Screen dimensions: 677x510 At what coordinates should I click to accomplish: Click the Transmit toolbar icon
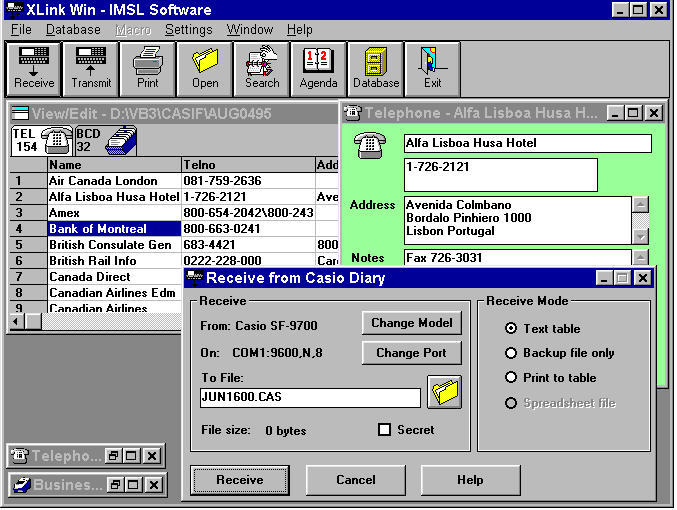tap(91, 68)
